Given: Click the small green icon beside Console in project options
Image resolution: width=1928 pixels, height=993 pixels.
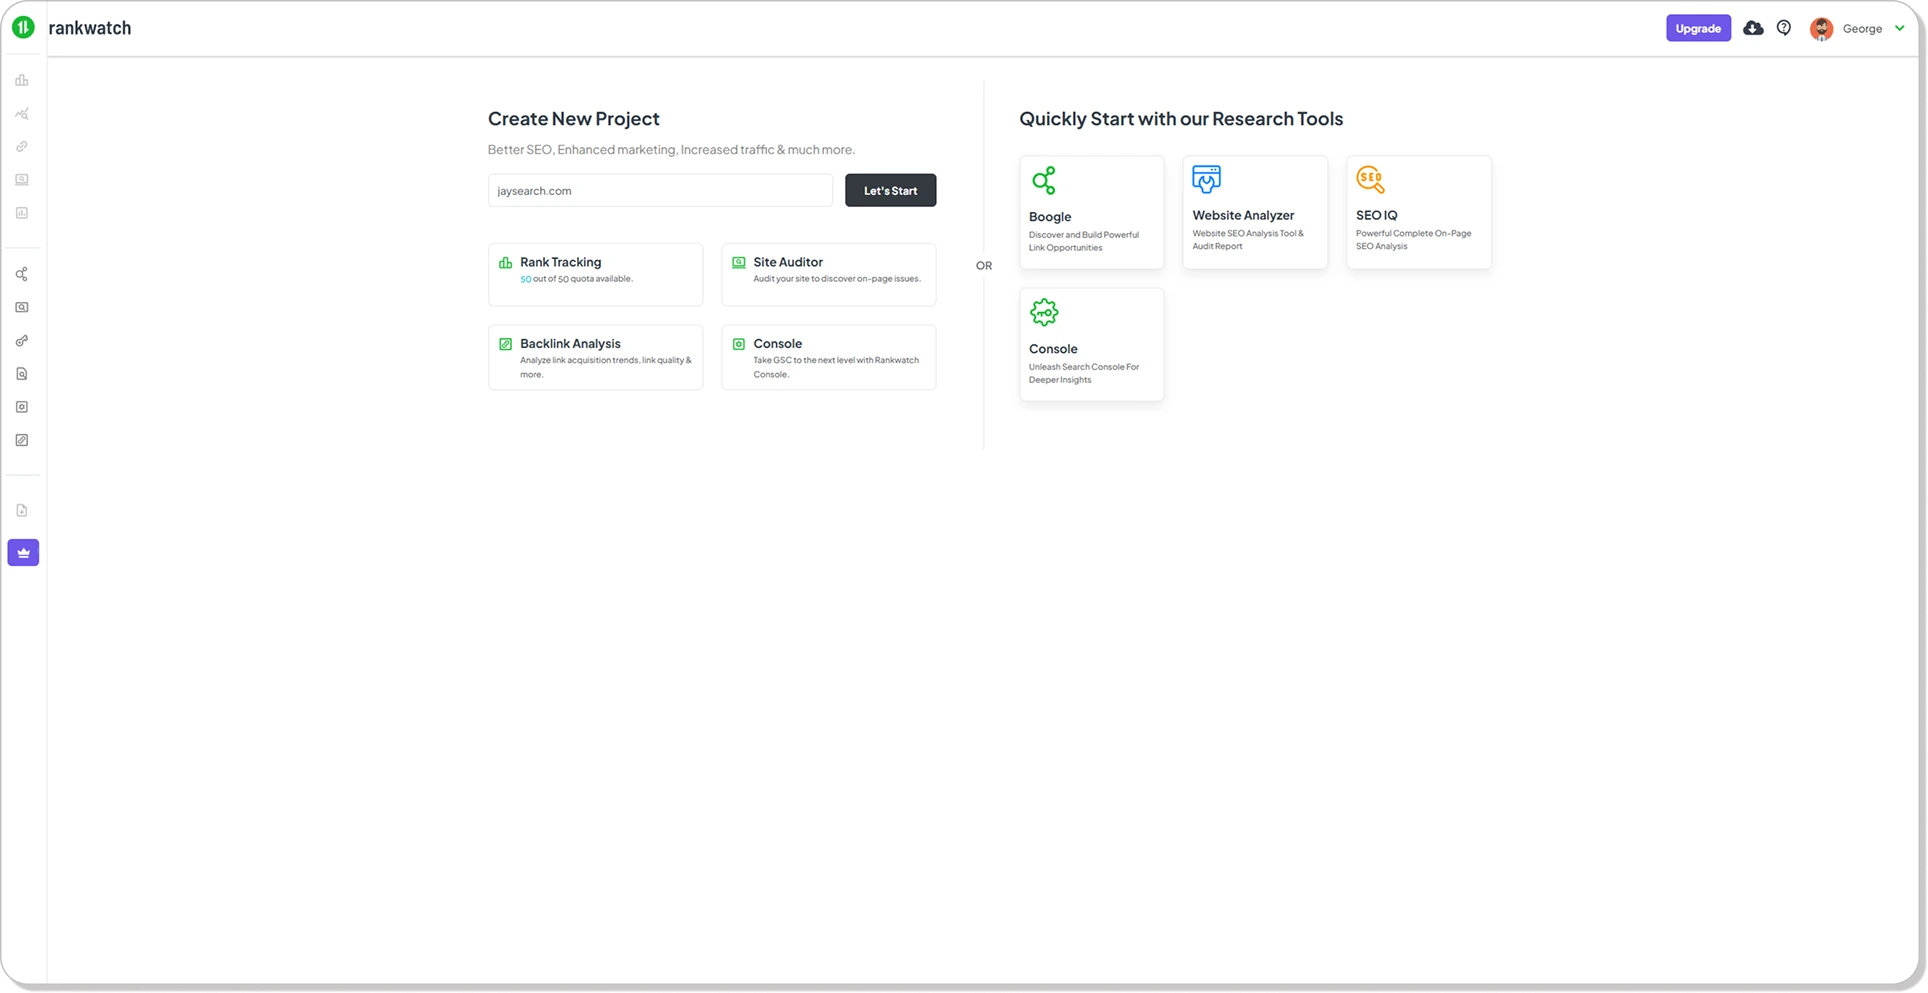Looking at the screenshot, I should pyautogui.click(x=739, y=344).
